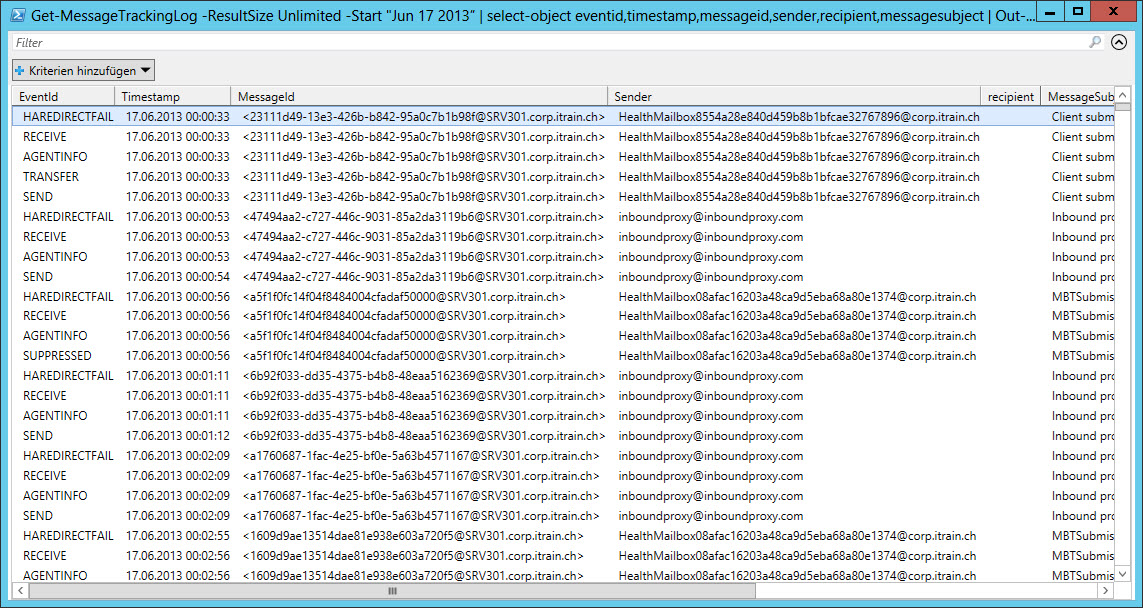Collapse the filter panel via the chevron

(x=1121, y=43)
